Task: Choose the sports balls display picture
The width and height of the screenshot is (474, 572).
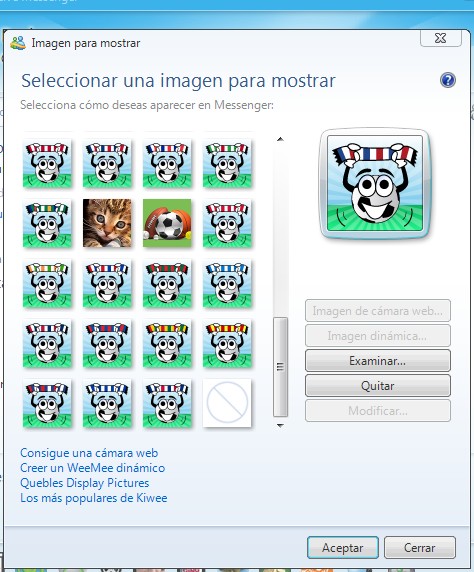Action: coord(167,223)
